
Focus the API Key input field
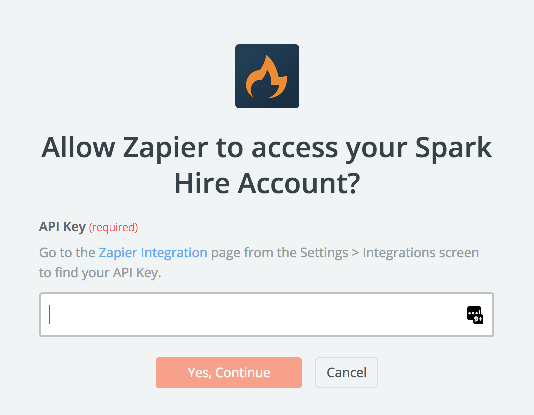tap(266, 315)
